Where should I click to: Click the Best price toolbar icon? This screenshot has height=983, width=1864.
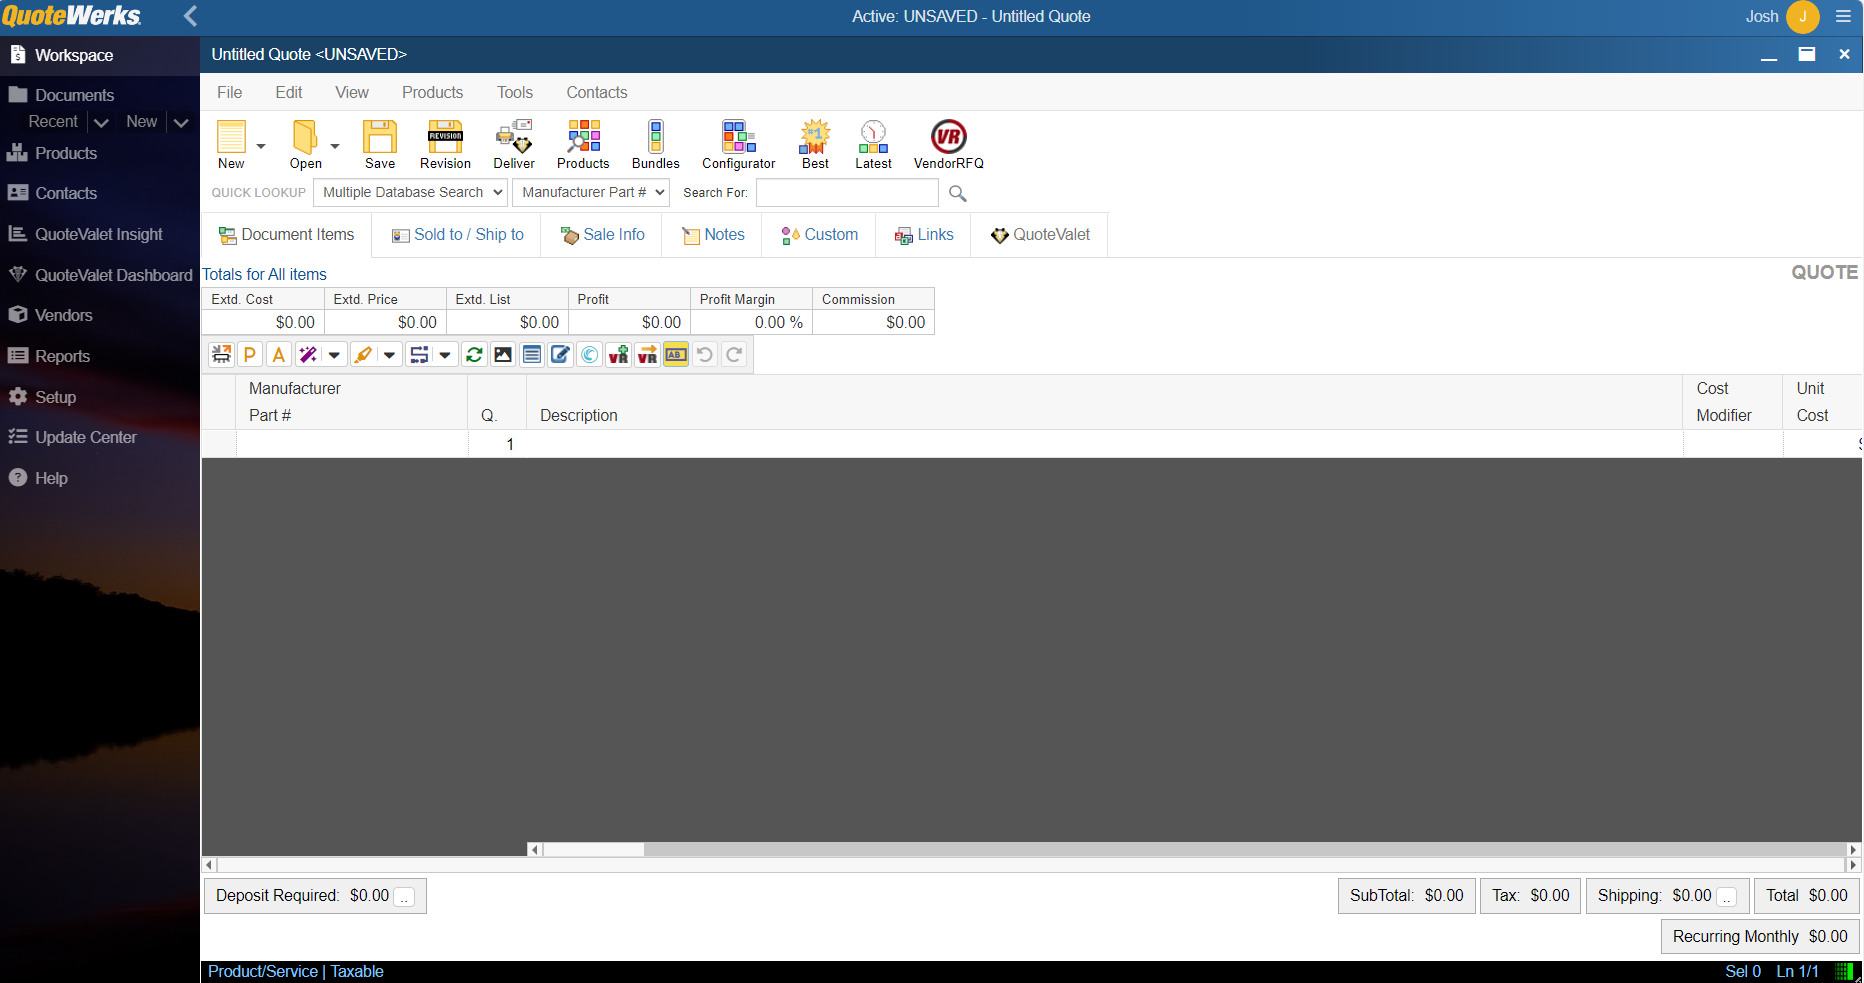pos(815,144)
